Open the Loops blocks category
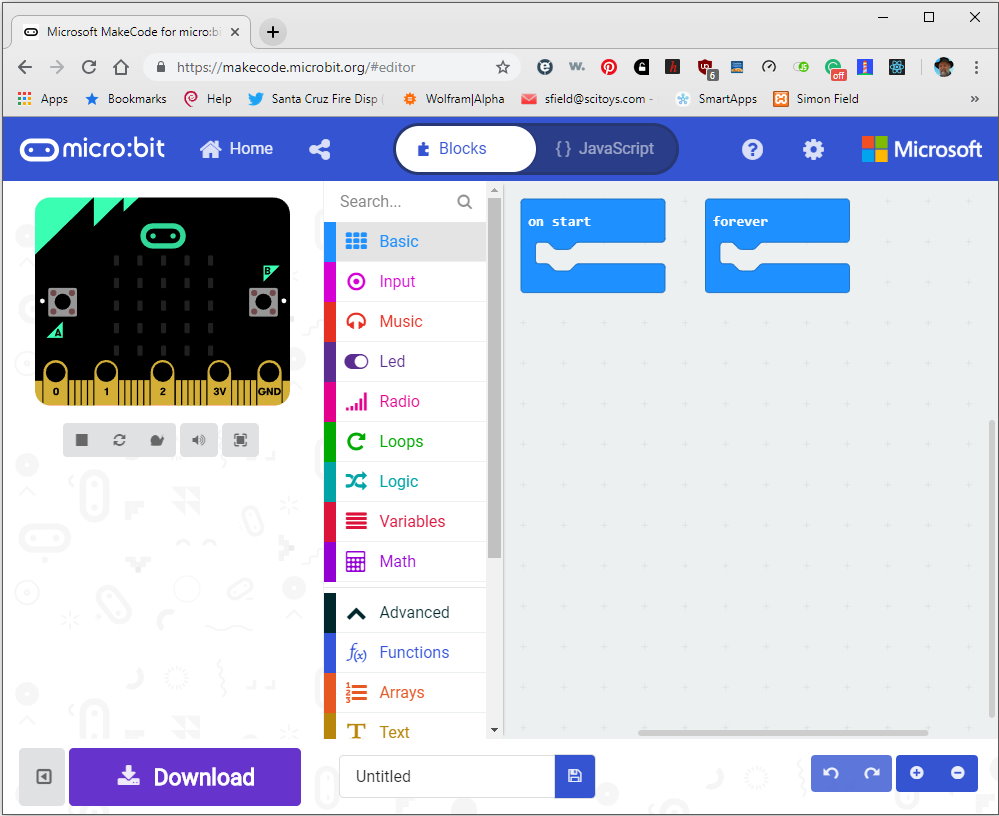This screenshot has height=816, width=999. click(x=405, y=441)
